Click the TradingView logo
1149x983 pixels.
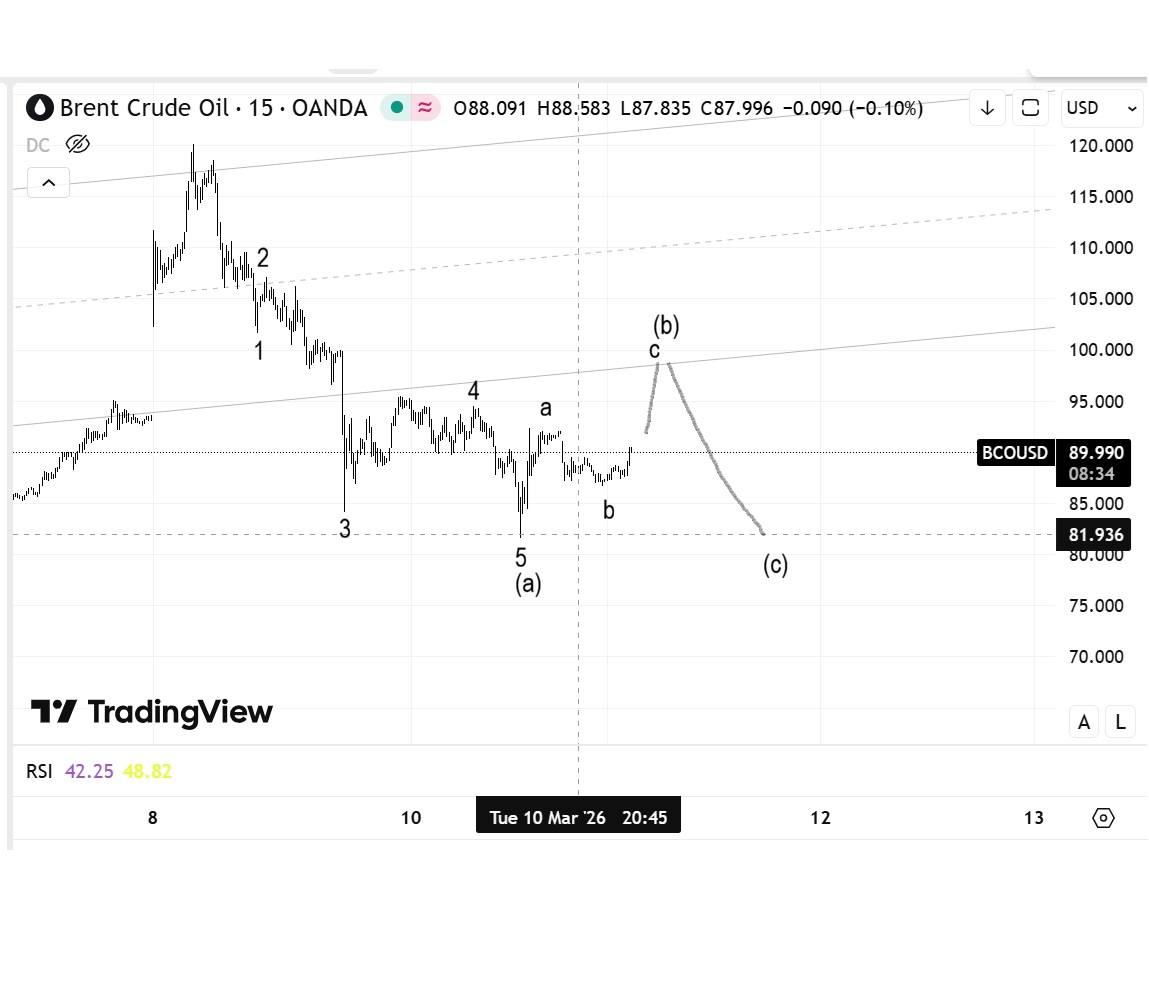(x=152, y=712)
